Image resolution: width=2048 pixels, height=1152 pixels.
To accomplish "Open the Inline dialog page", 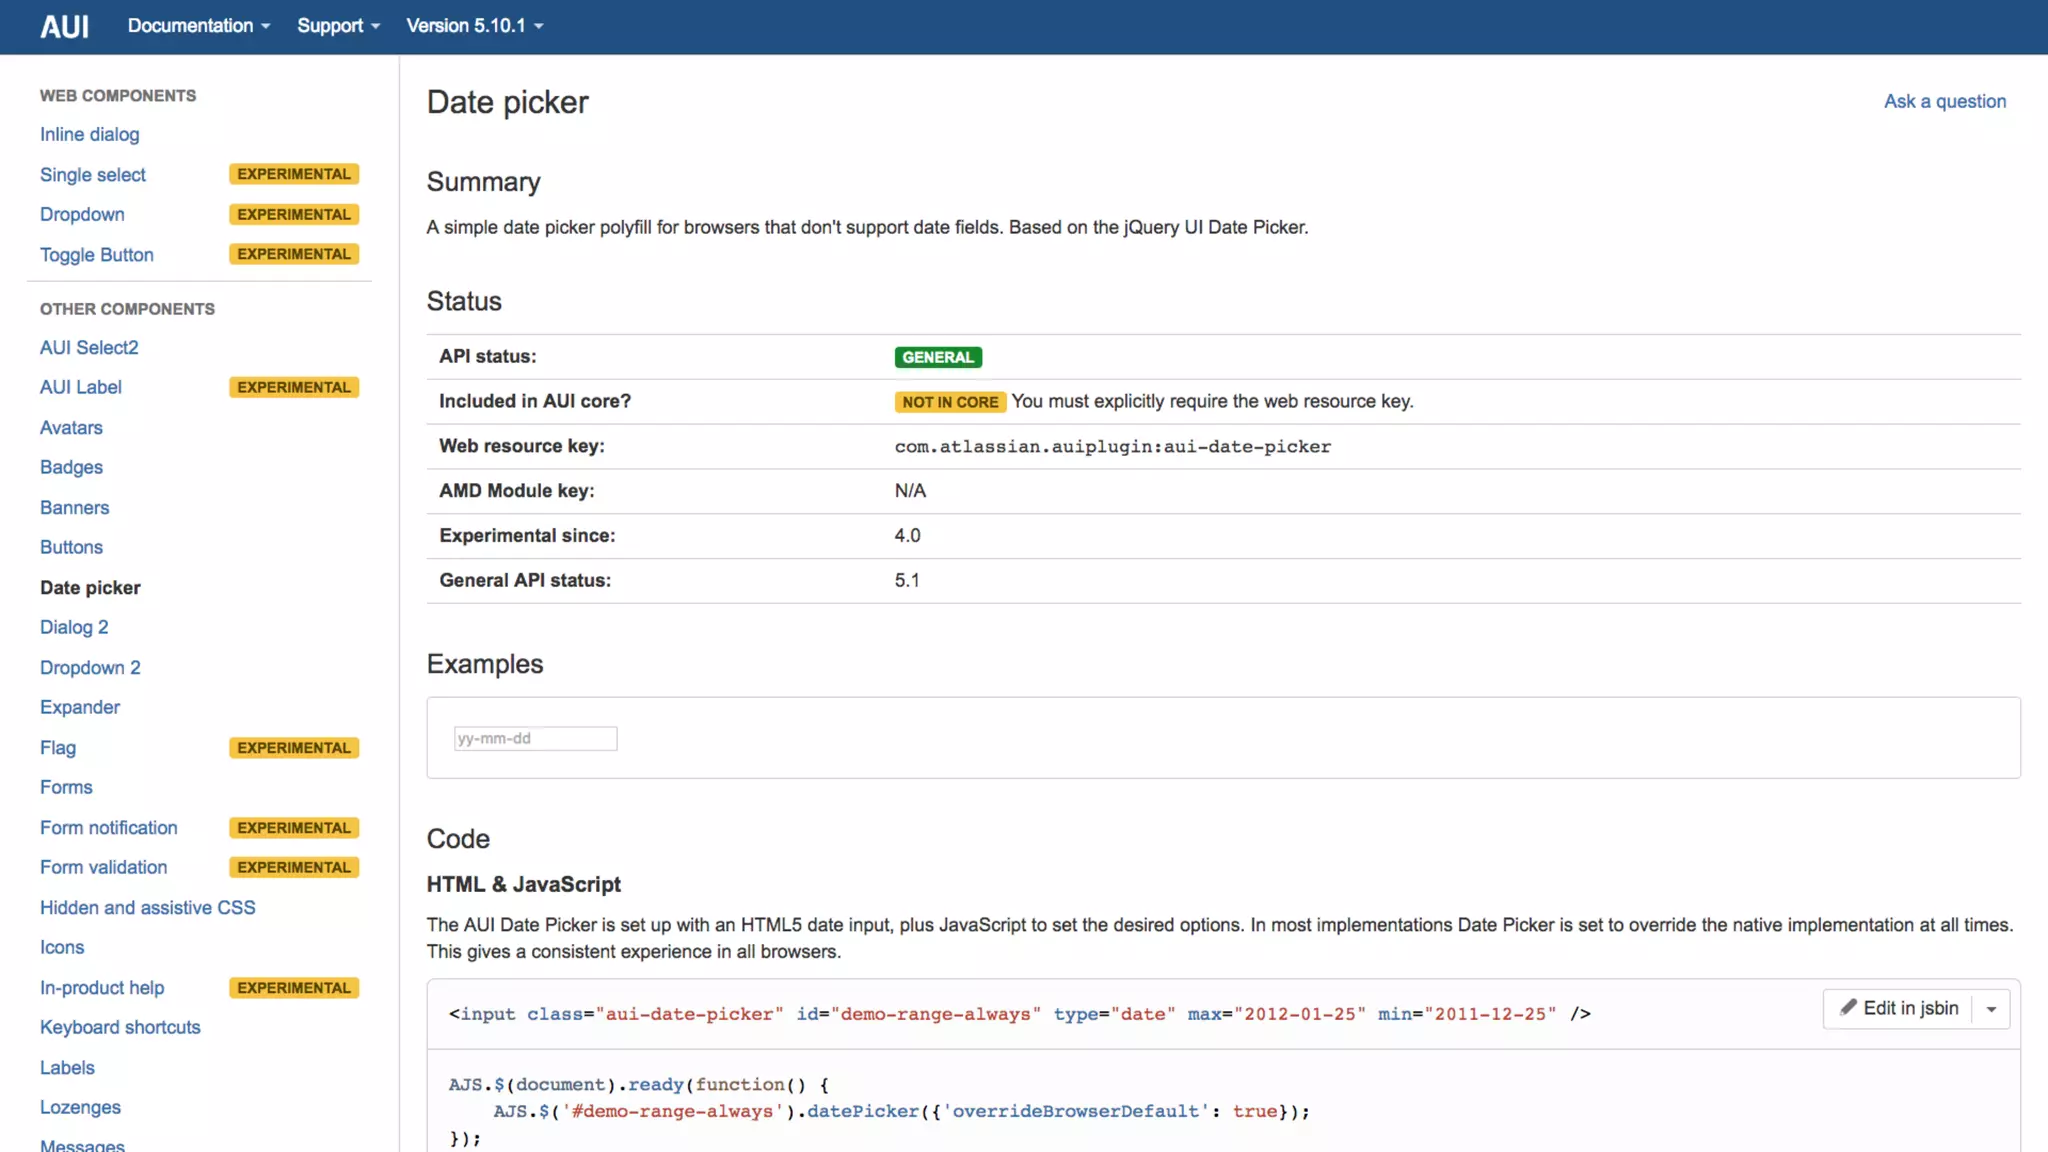I will tap(89, 134).
